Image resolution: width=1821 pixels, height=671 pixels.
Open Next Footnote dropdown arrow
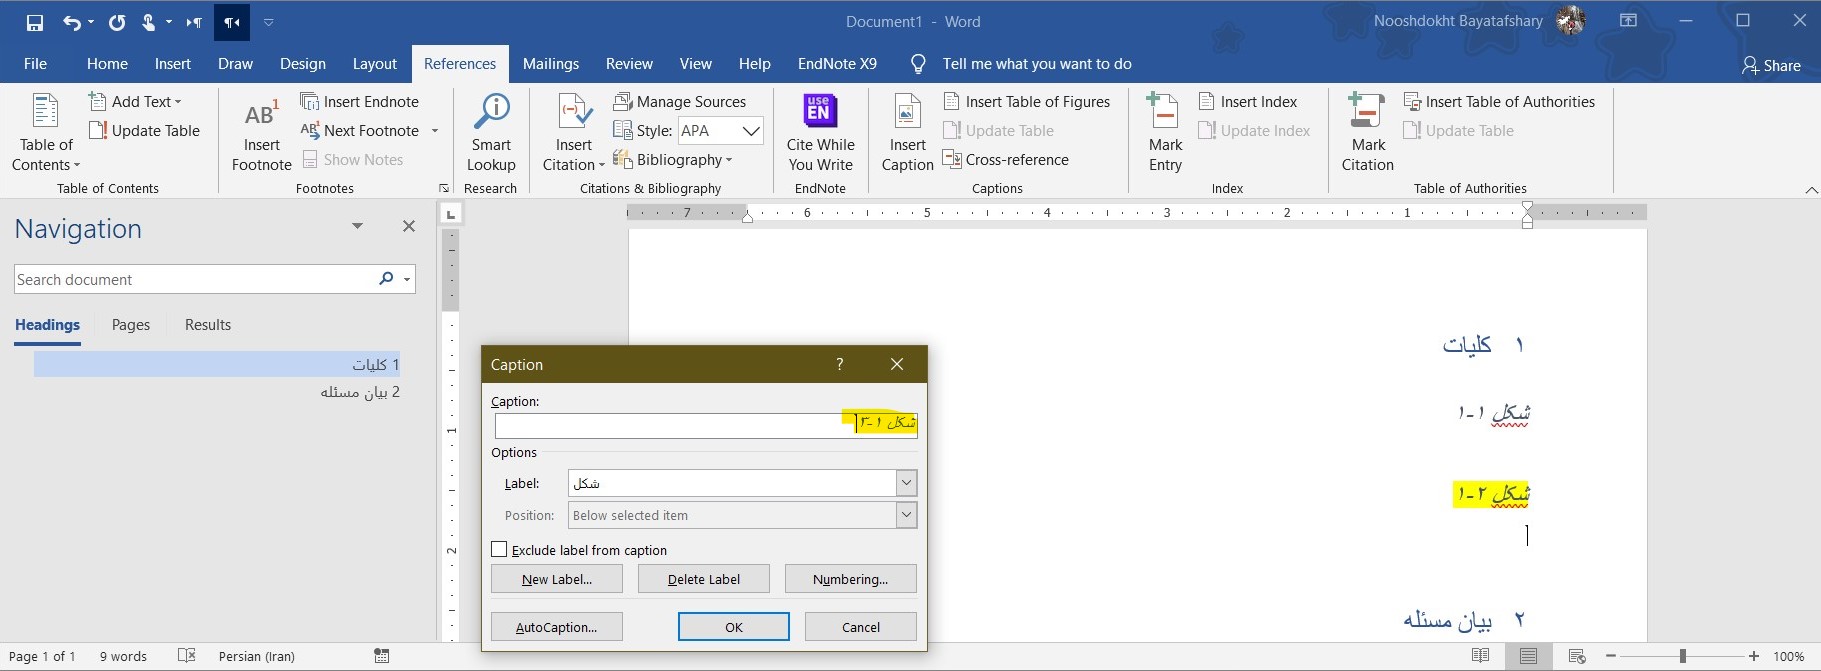click(x=435, y=130)
